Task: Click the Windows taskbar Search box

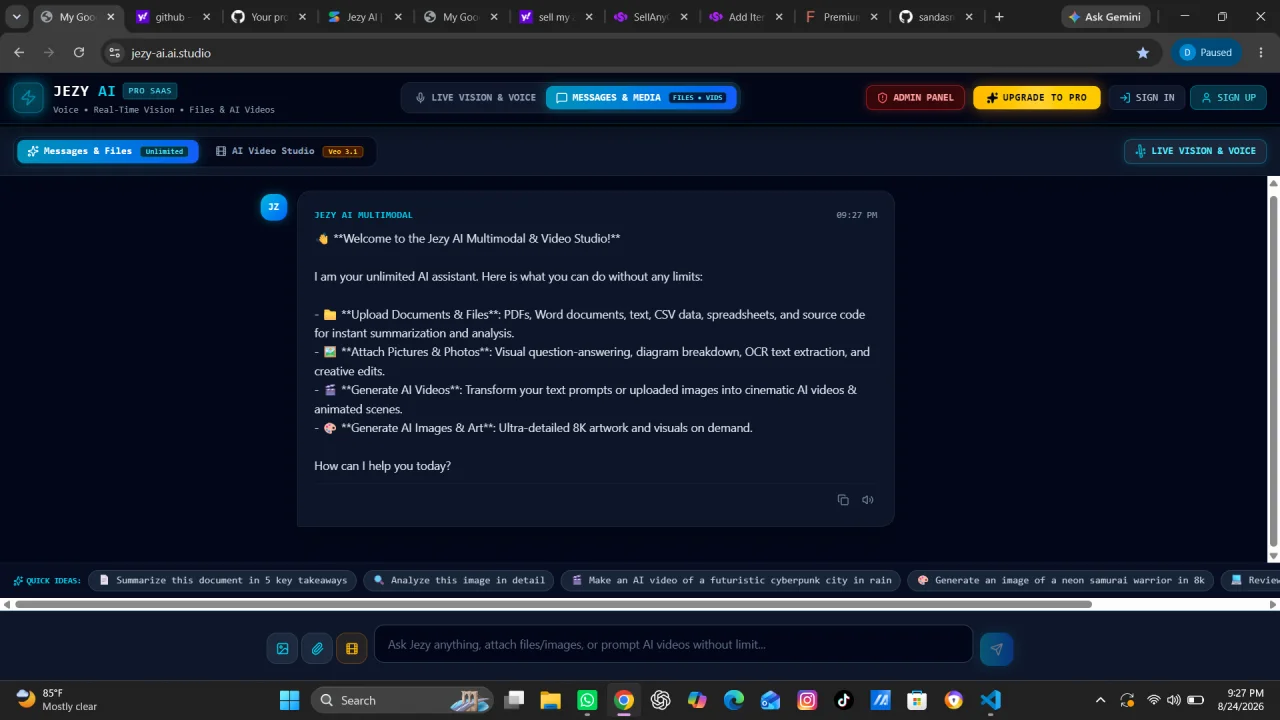Action: [x=402, y=700]
